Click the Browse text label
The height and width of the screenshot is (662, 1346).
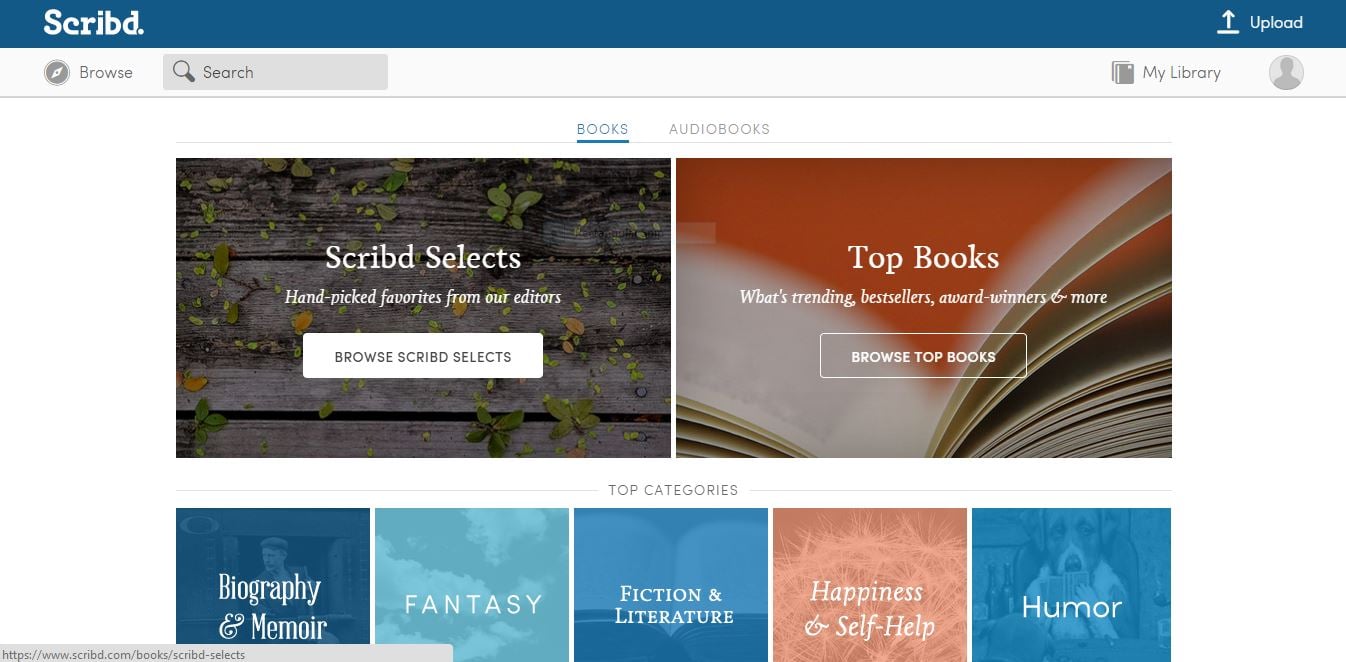coord(106,73)
